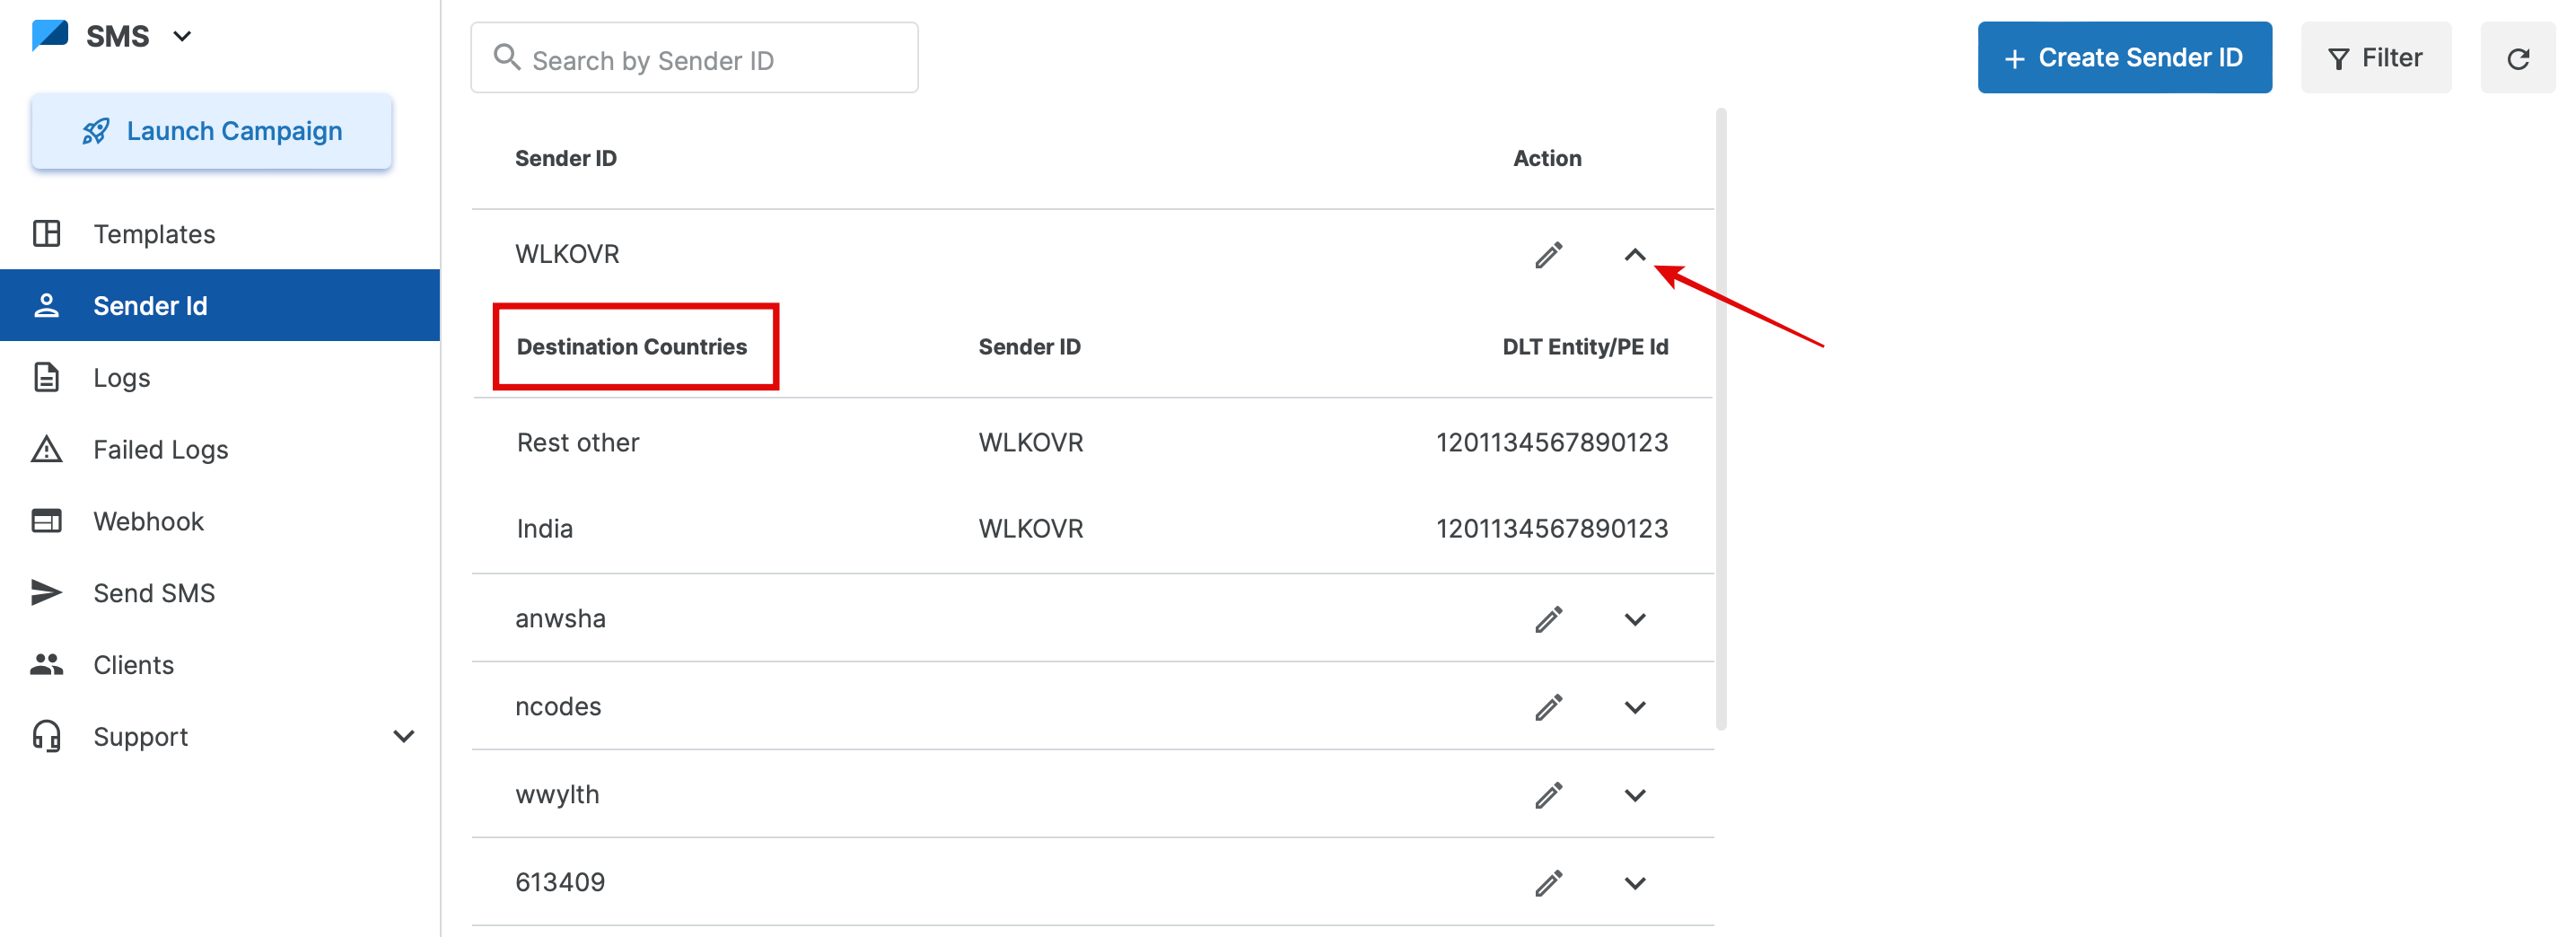Viewport: 2576px width, 937px height.
Task: Expand the Support menu section
Action: coord(403,737)
